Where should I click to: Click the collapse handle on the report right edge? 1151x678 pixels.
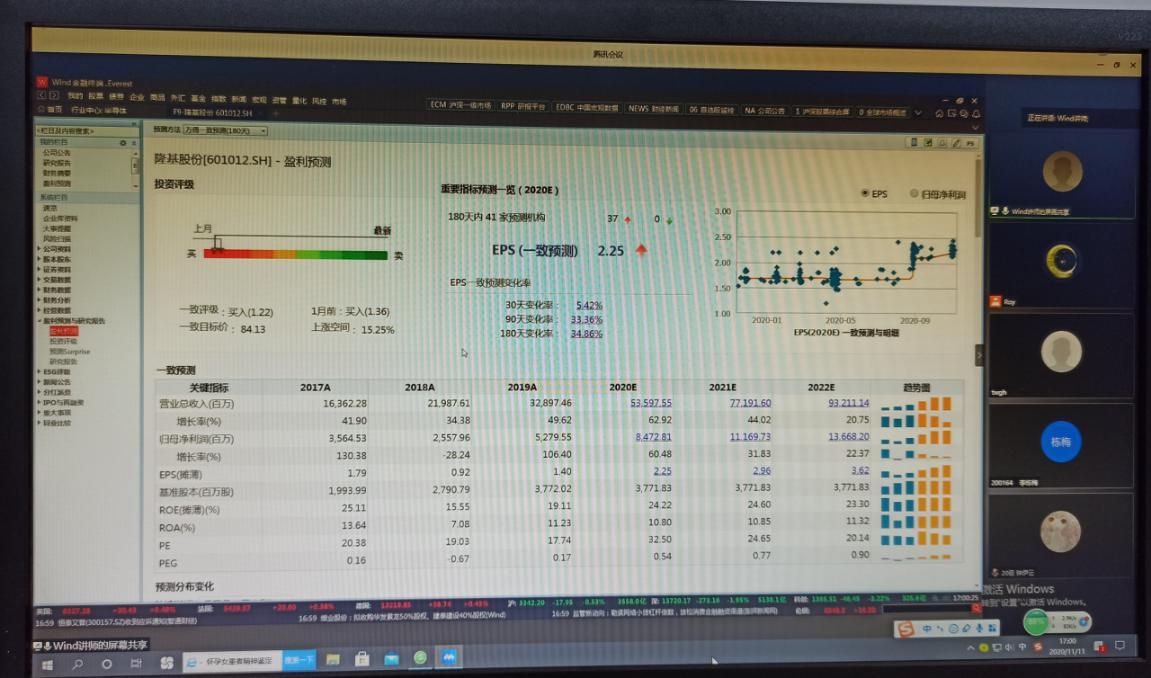click(x=978, y=355)
